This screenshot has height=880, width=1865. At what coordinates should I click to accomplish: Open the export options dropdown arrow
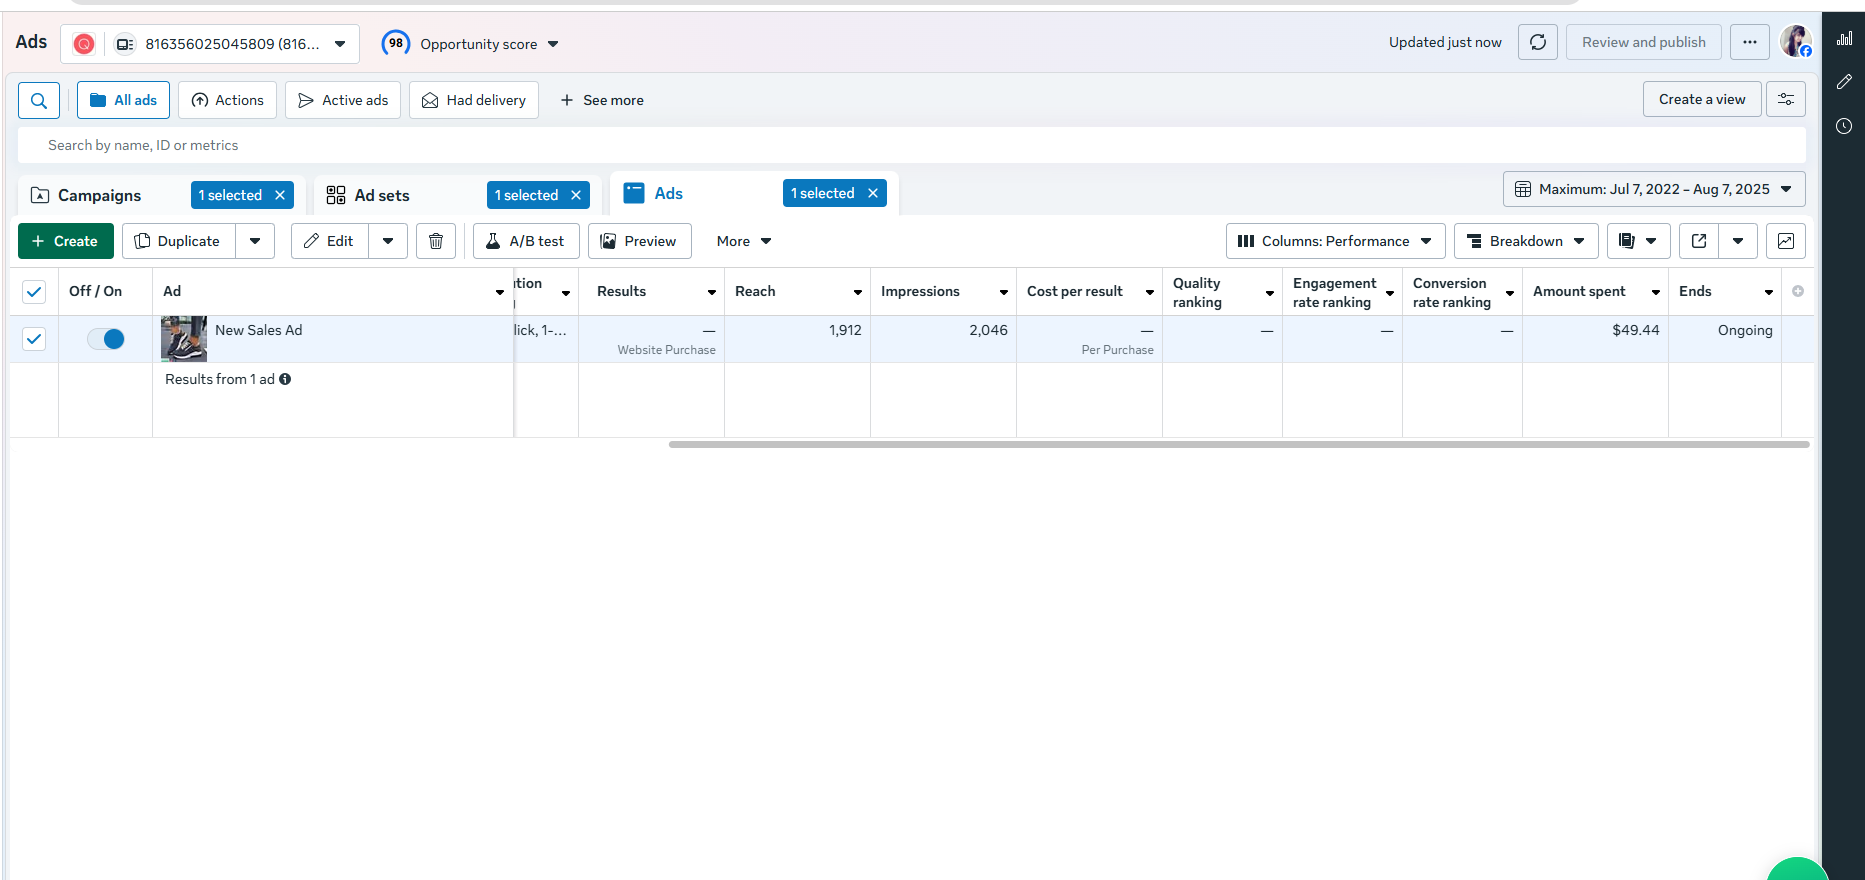coord(1738,241)
